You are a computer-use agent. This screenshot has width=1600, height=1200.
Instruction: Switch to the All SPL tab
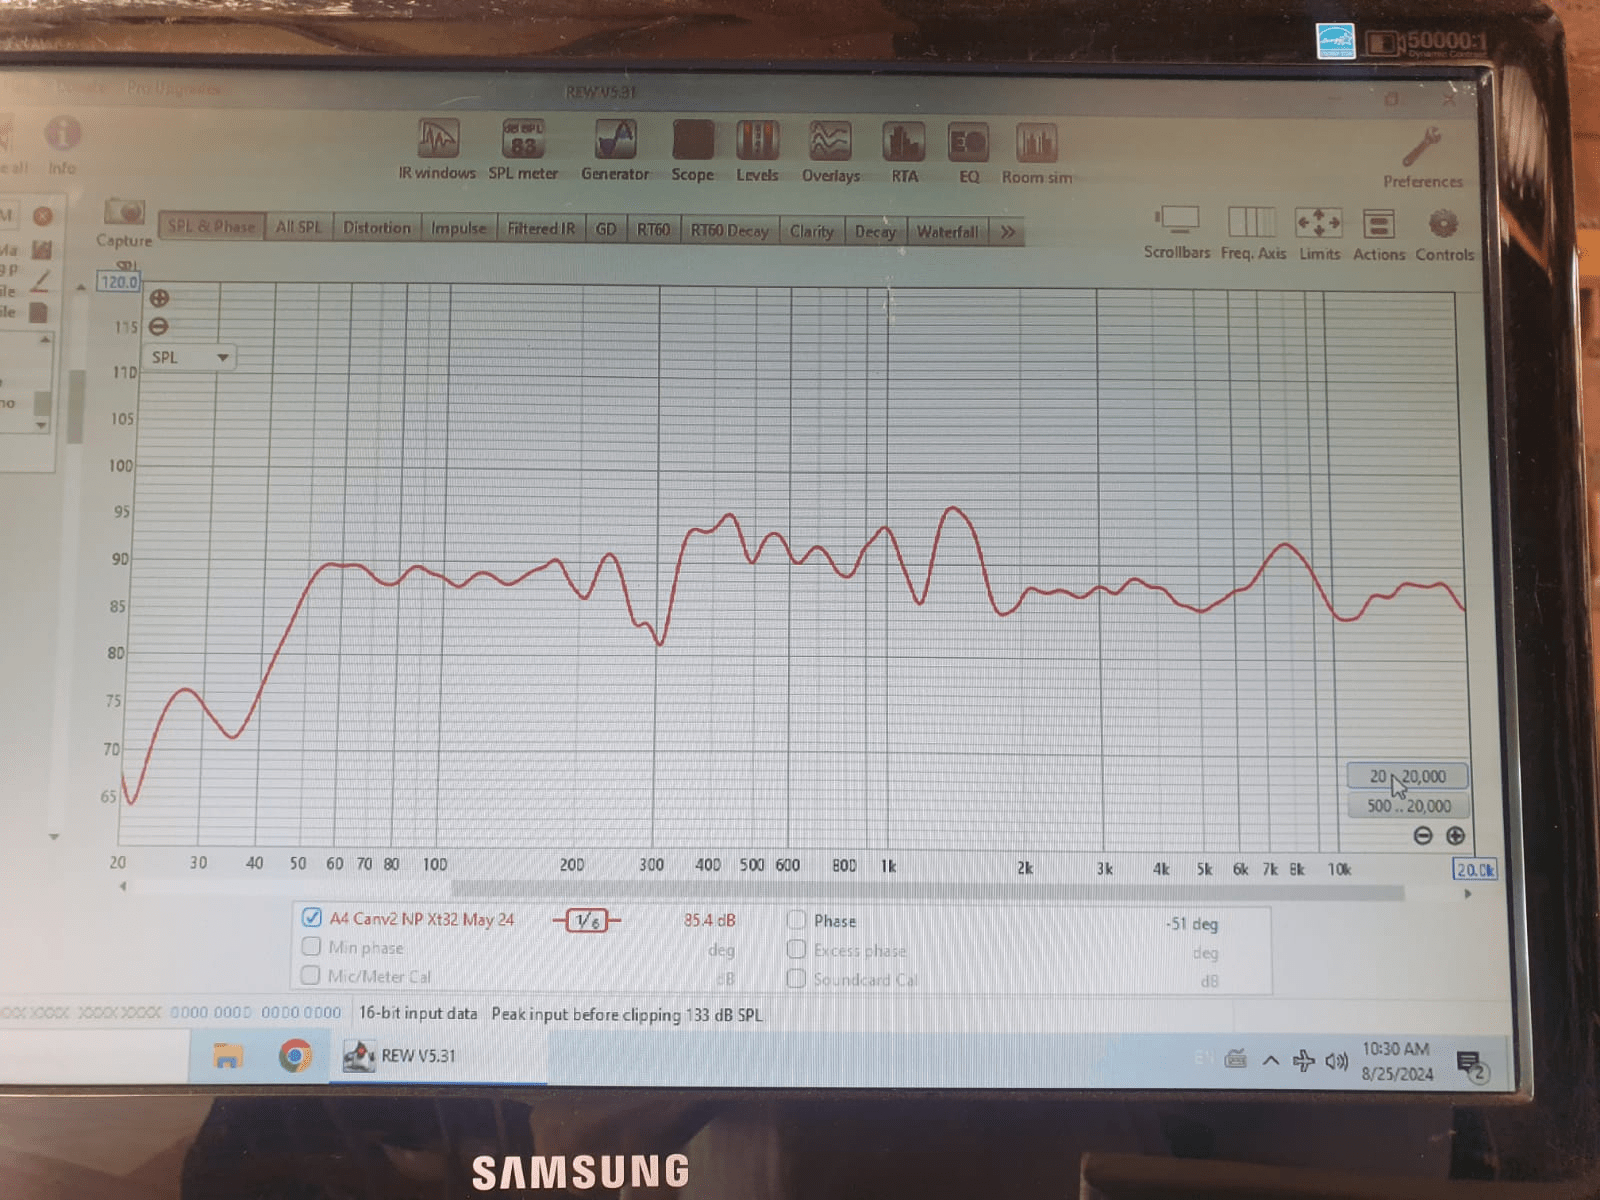pyautogui.click(x=299, y=227)
